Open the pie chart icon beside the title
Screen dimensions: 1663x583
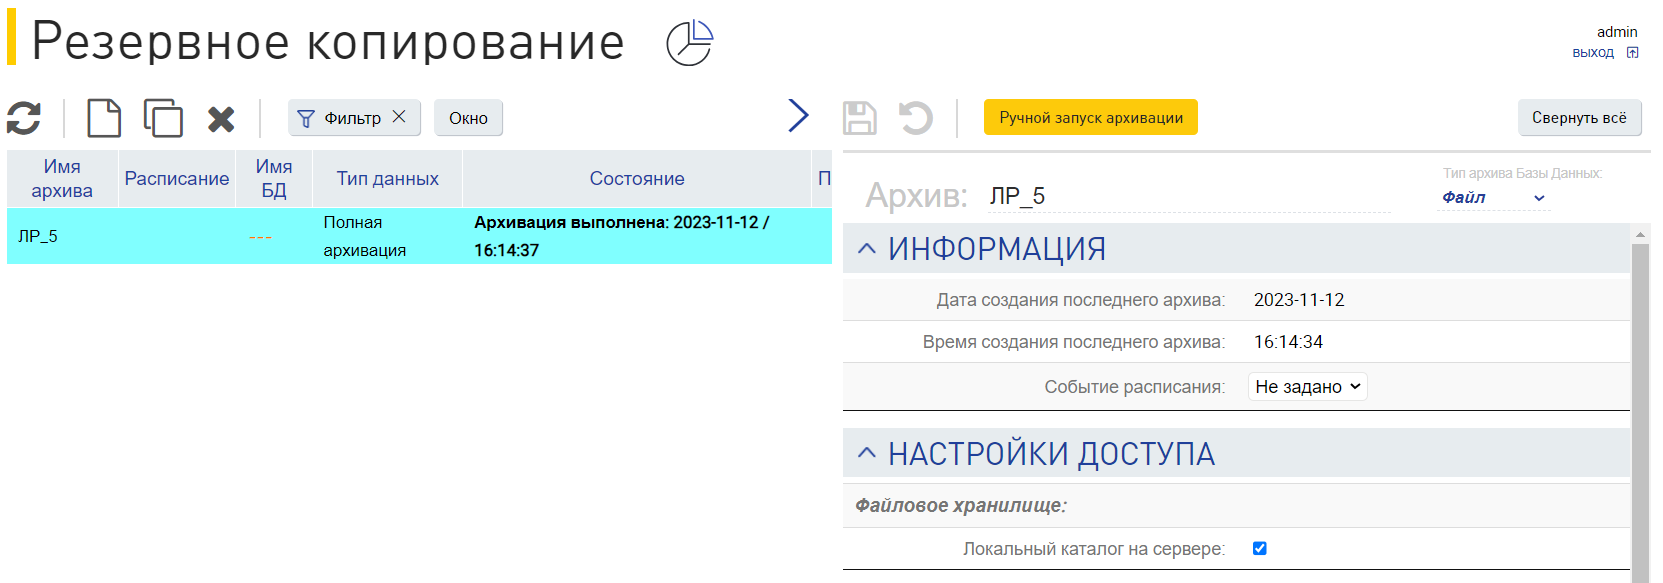(689, 43)
